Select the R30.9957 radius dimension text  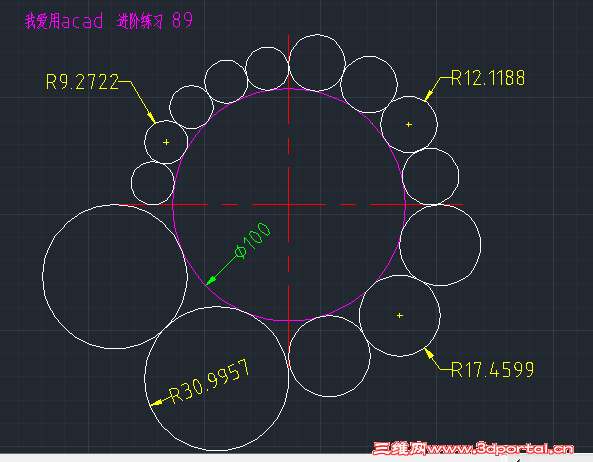[x=209, y=382]
